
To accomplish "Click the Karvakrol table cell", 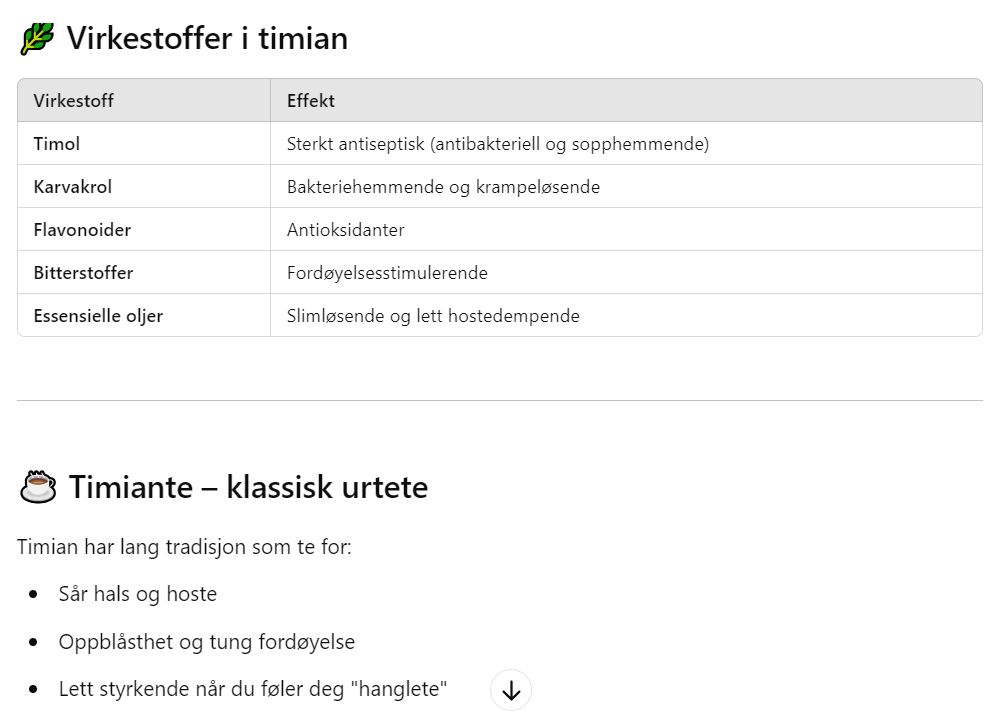I will tap(144, 187).
